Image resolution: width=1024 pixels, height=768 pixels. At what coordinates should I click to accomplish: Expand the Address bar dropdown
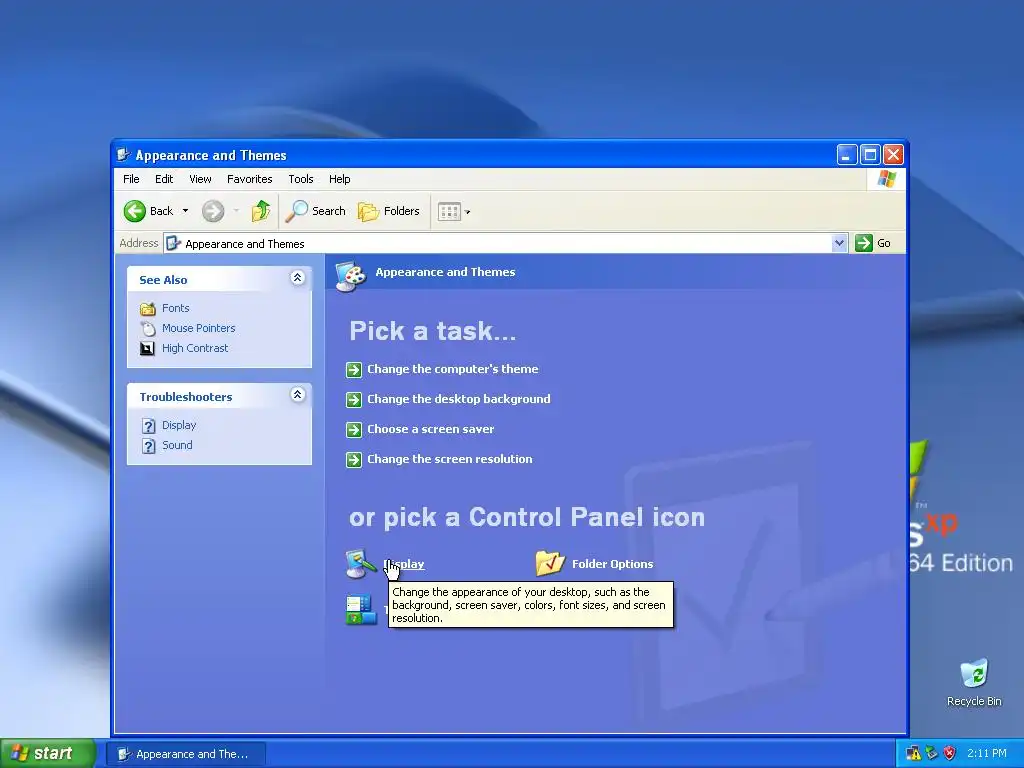click(x=839, y=244)
